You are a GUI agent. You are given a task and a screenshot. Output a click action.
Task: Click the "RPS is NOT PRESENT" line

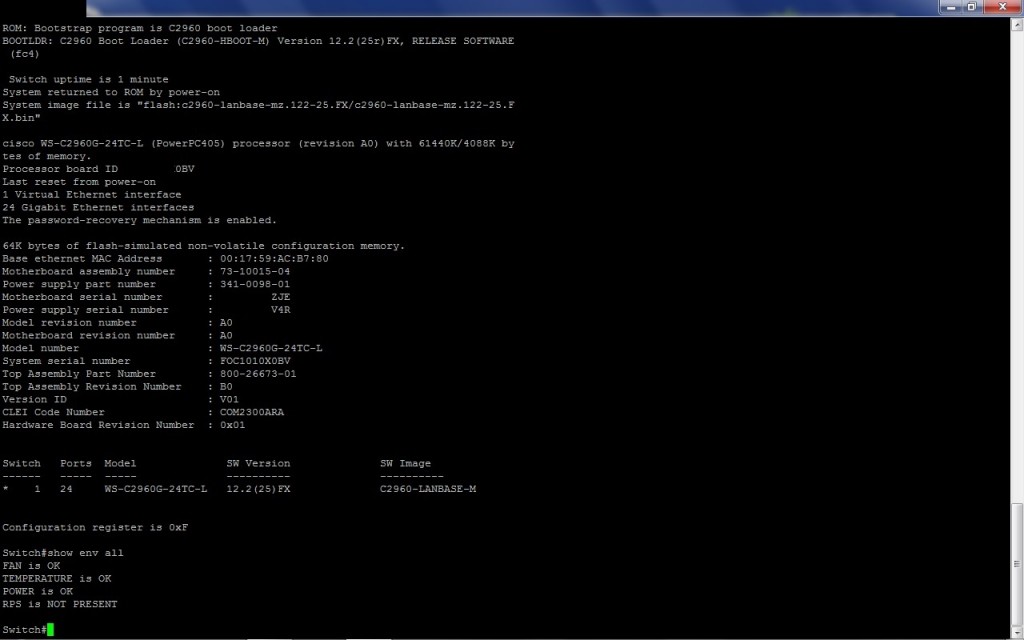point(60,604)
